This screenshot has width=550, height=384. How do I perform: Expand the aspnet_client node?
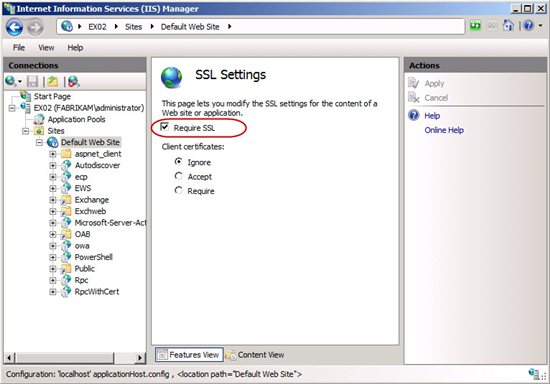(x=53, y=154)
